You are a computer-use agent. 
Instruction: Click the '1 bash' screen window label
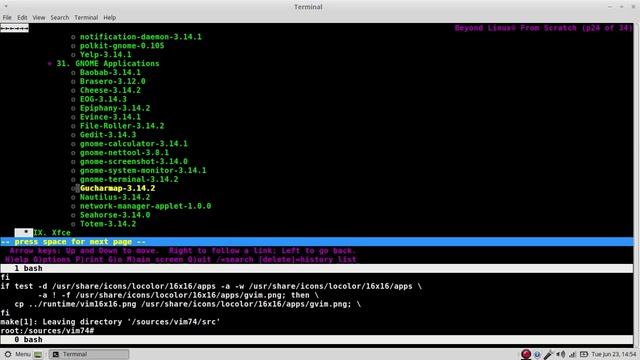click(28, 269)
